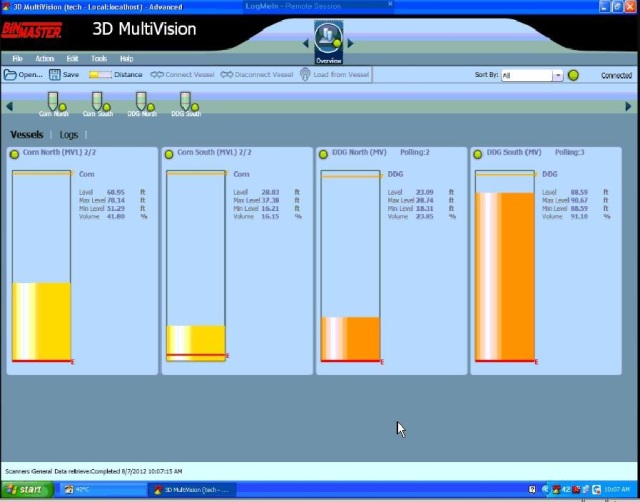The height and width of the screenshot is (502, 640).
Task: Switch to the Logs tab
Action: [x=69, y=135]
